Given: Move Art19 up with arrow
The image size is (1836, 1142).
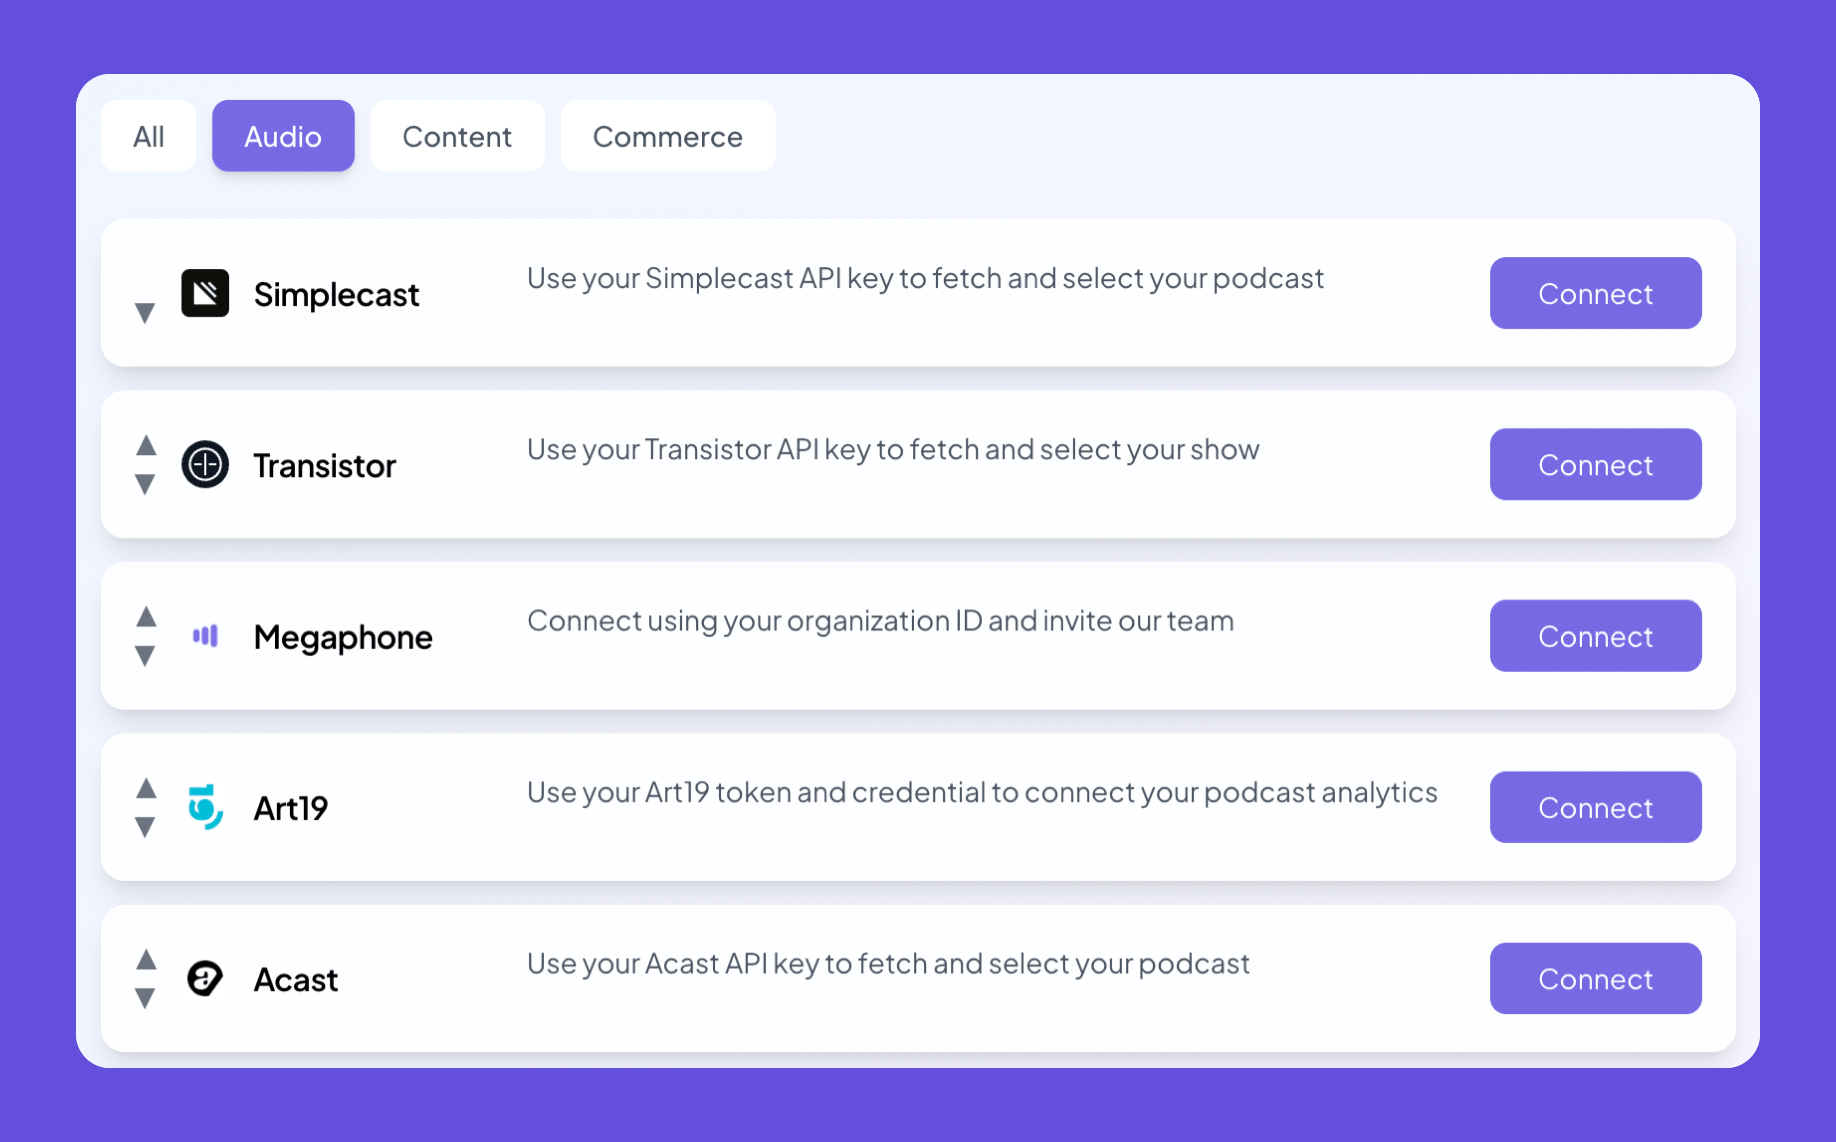Looking at the screenshot, I should [146, 789].
